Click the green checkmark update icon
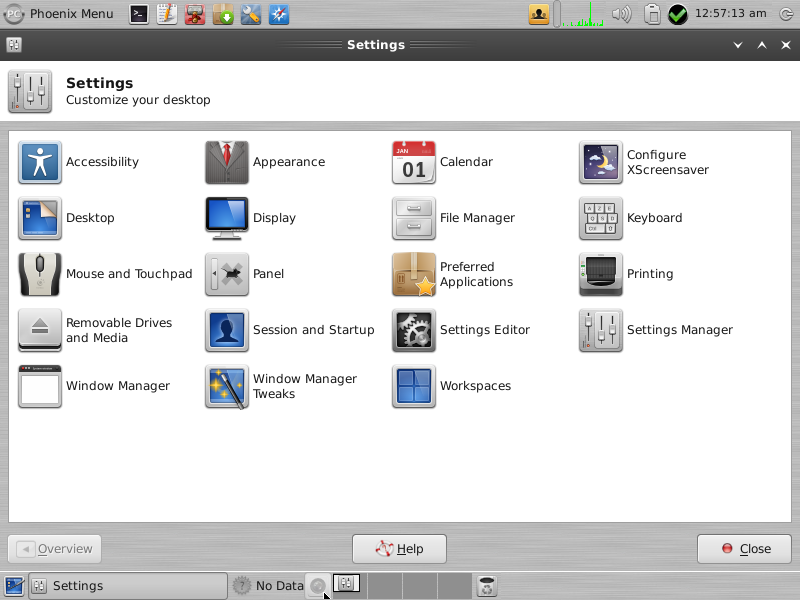This screenshot has height=600, width=800. coord(678,14)
